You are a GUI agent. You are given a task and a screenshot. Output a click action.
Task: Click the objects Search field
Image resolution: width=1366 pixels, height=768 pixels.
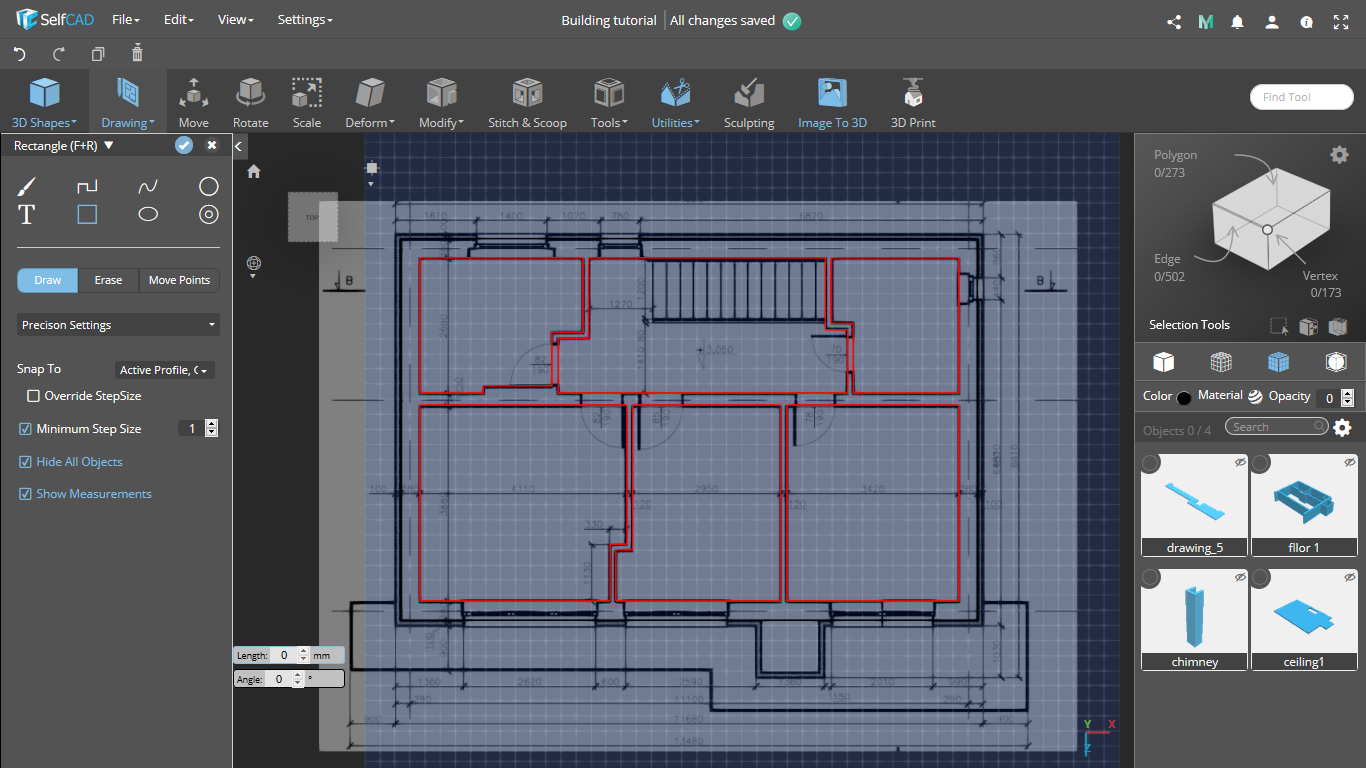coord(1278,427)
